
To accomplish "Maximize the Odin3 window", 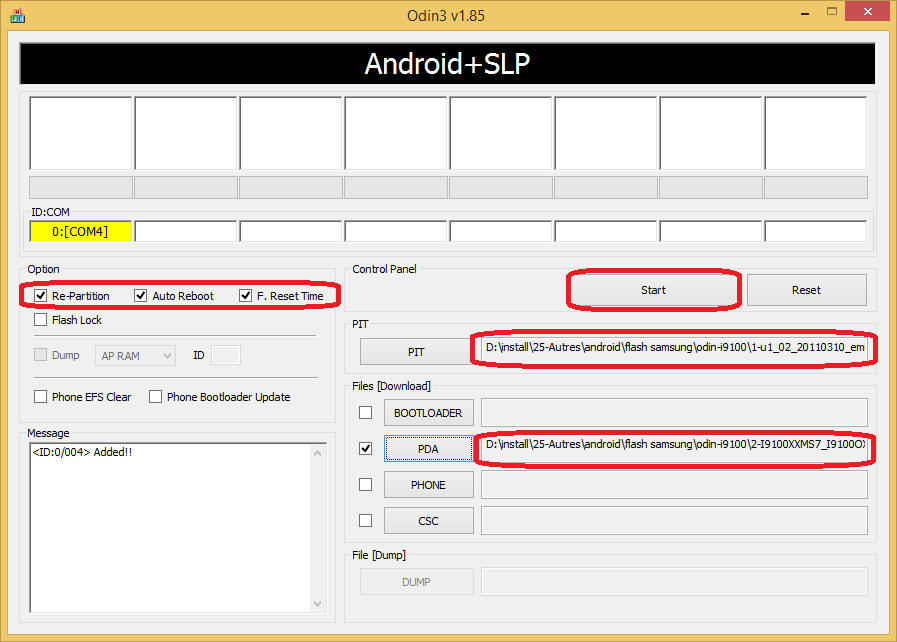I will pyautogui.click(x=832, y=12).
